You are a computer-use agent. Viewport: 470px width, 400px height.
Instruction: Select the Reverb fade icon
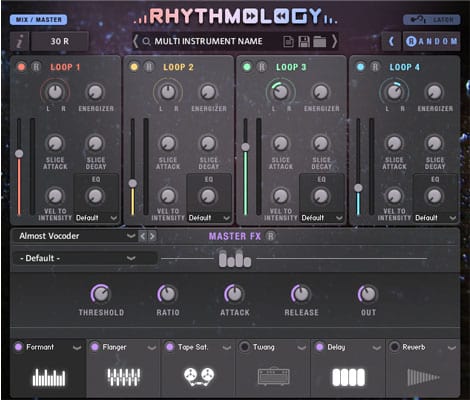(423, 377)
